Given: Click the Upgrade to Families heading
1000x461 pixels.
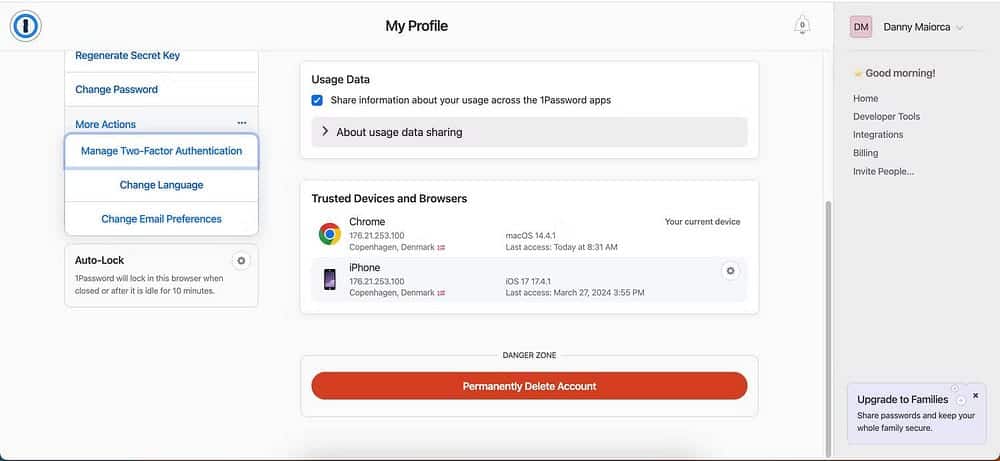Looking at the screenshot, I should [902, 399].
